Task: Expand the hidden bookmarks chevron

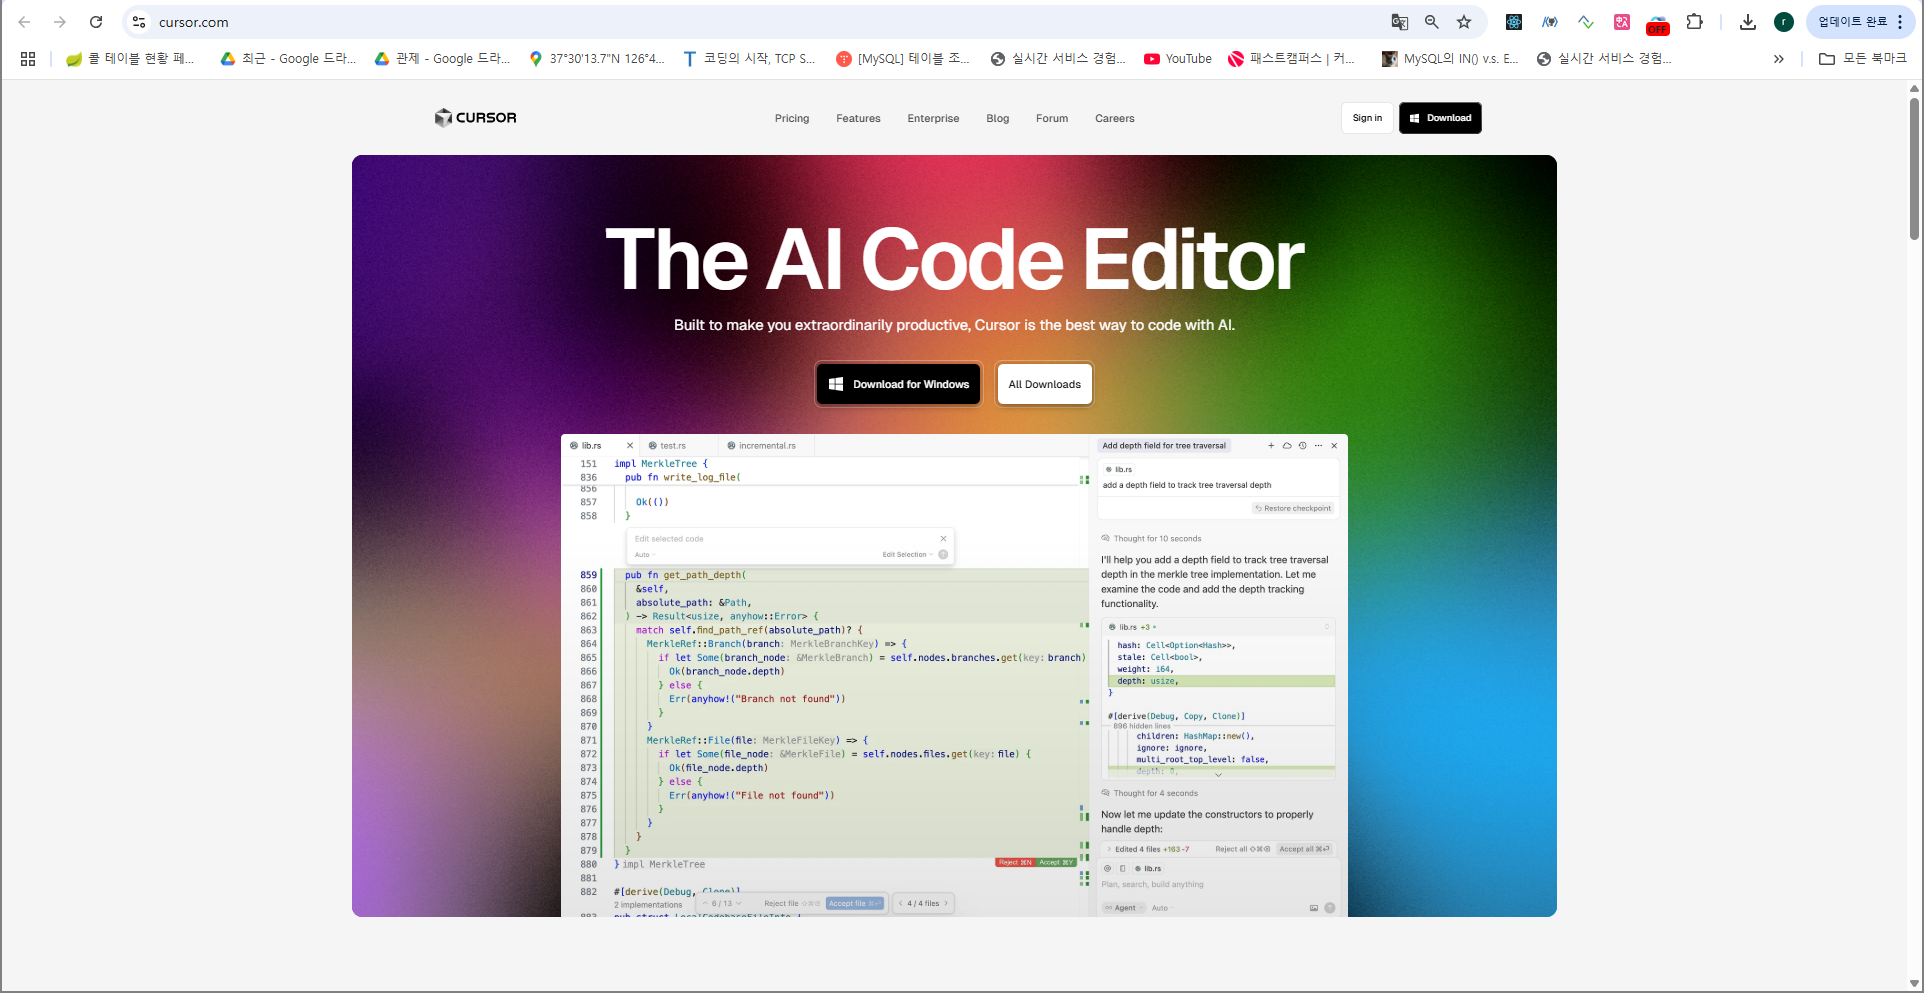Action: (x=1779, y=59)
